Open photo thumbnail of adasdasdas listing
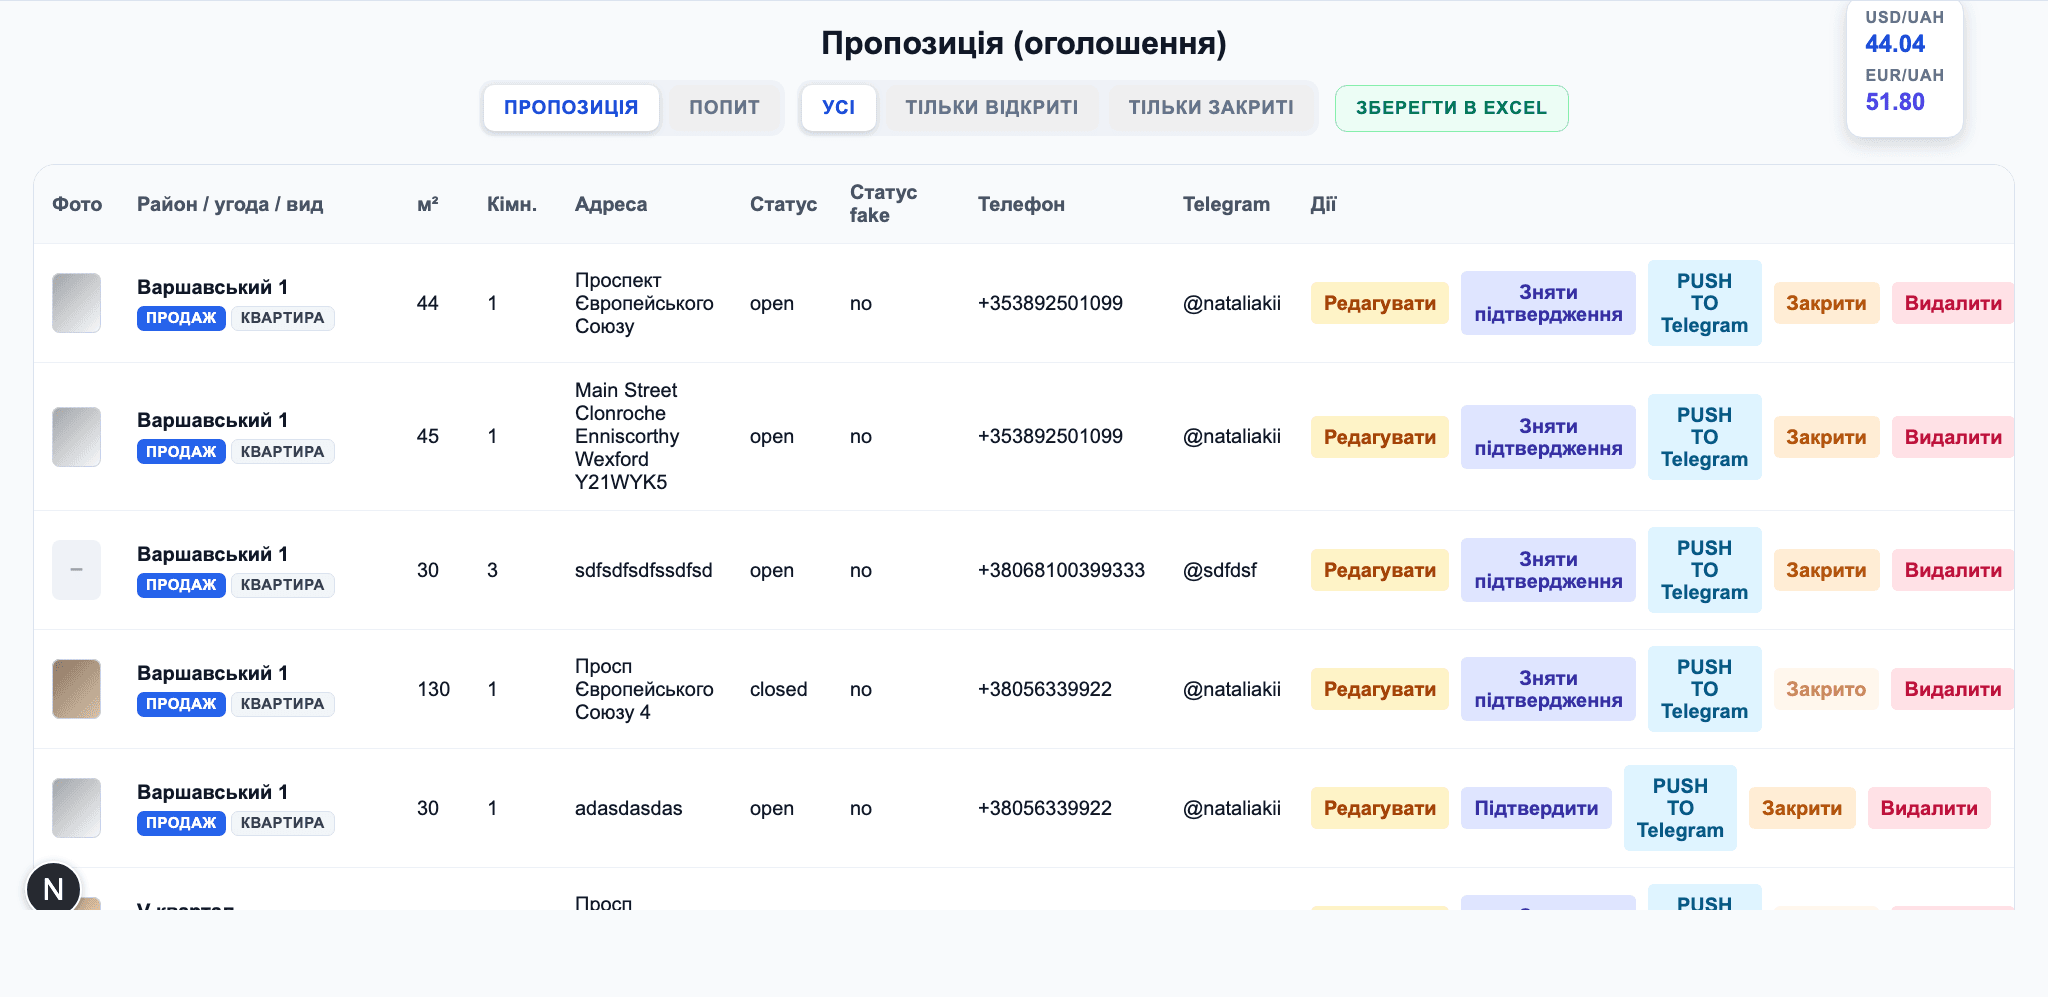 pyautogui.click(x=76, y=808)
